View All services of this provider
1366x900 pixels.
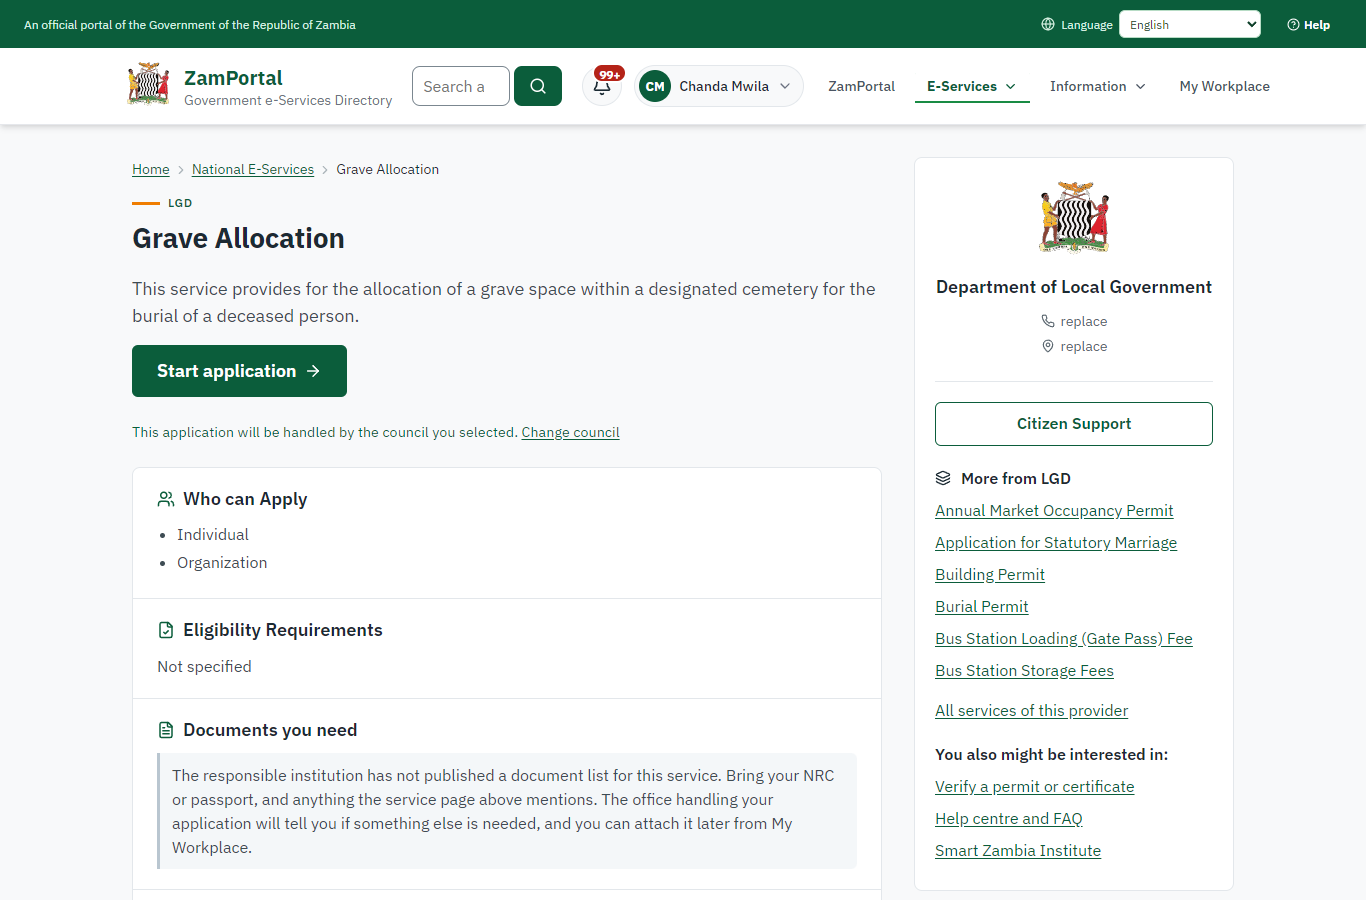1031,710
